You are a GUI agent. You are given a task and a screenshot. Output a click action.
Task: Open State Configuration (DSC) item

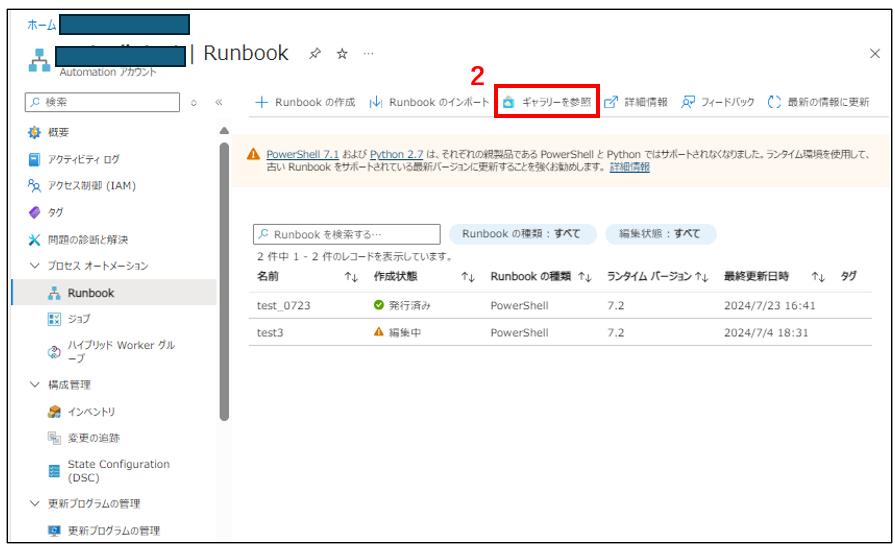(119, 471)
